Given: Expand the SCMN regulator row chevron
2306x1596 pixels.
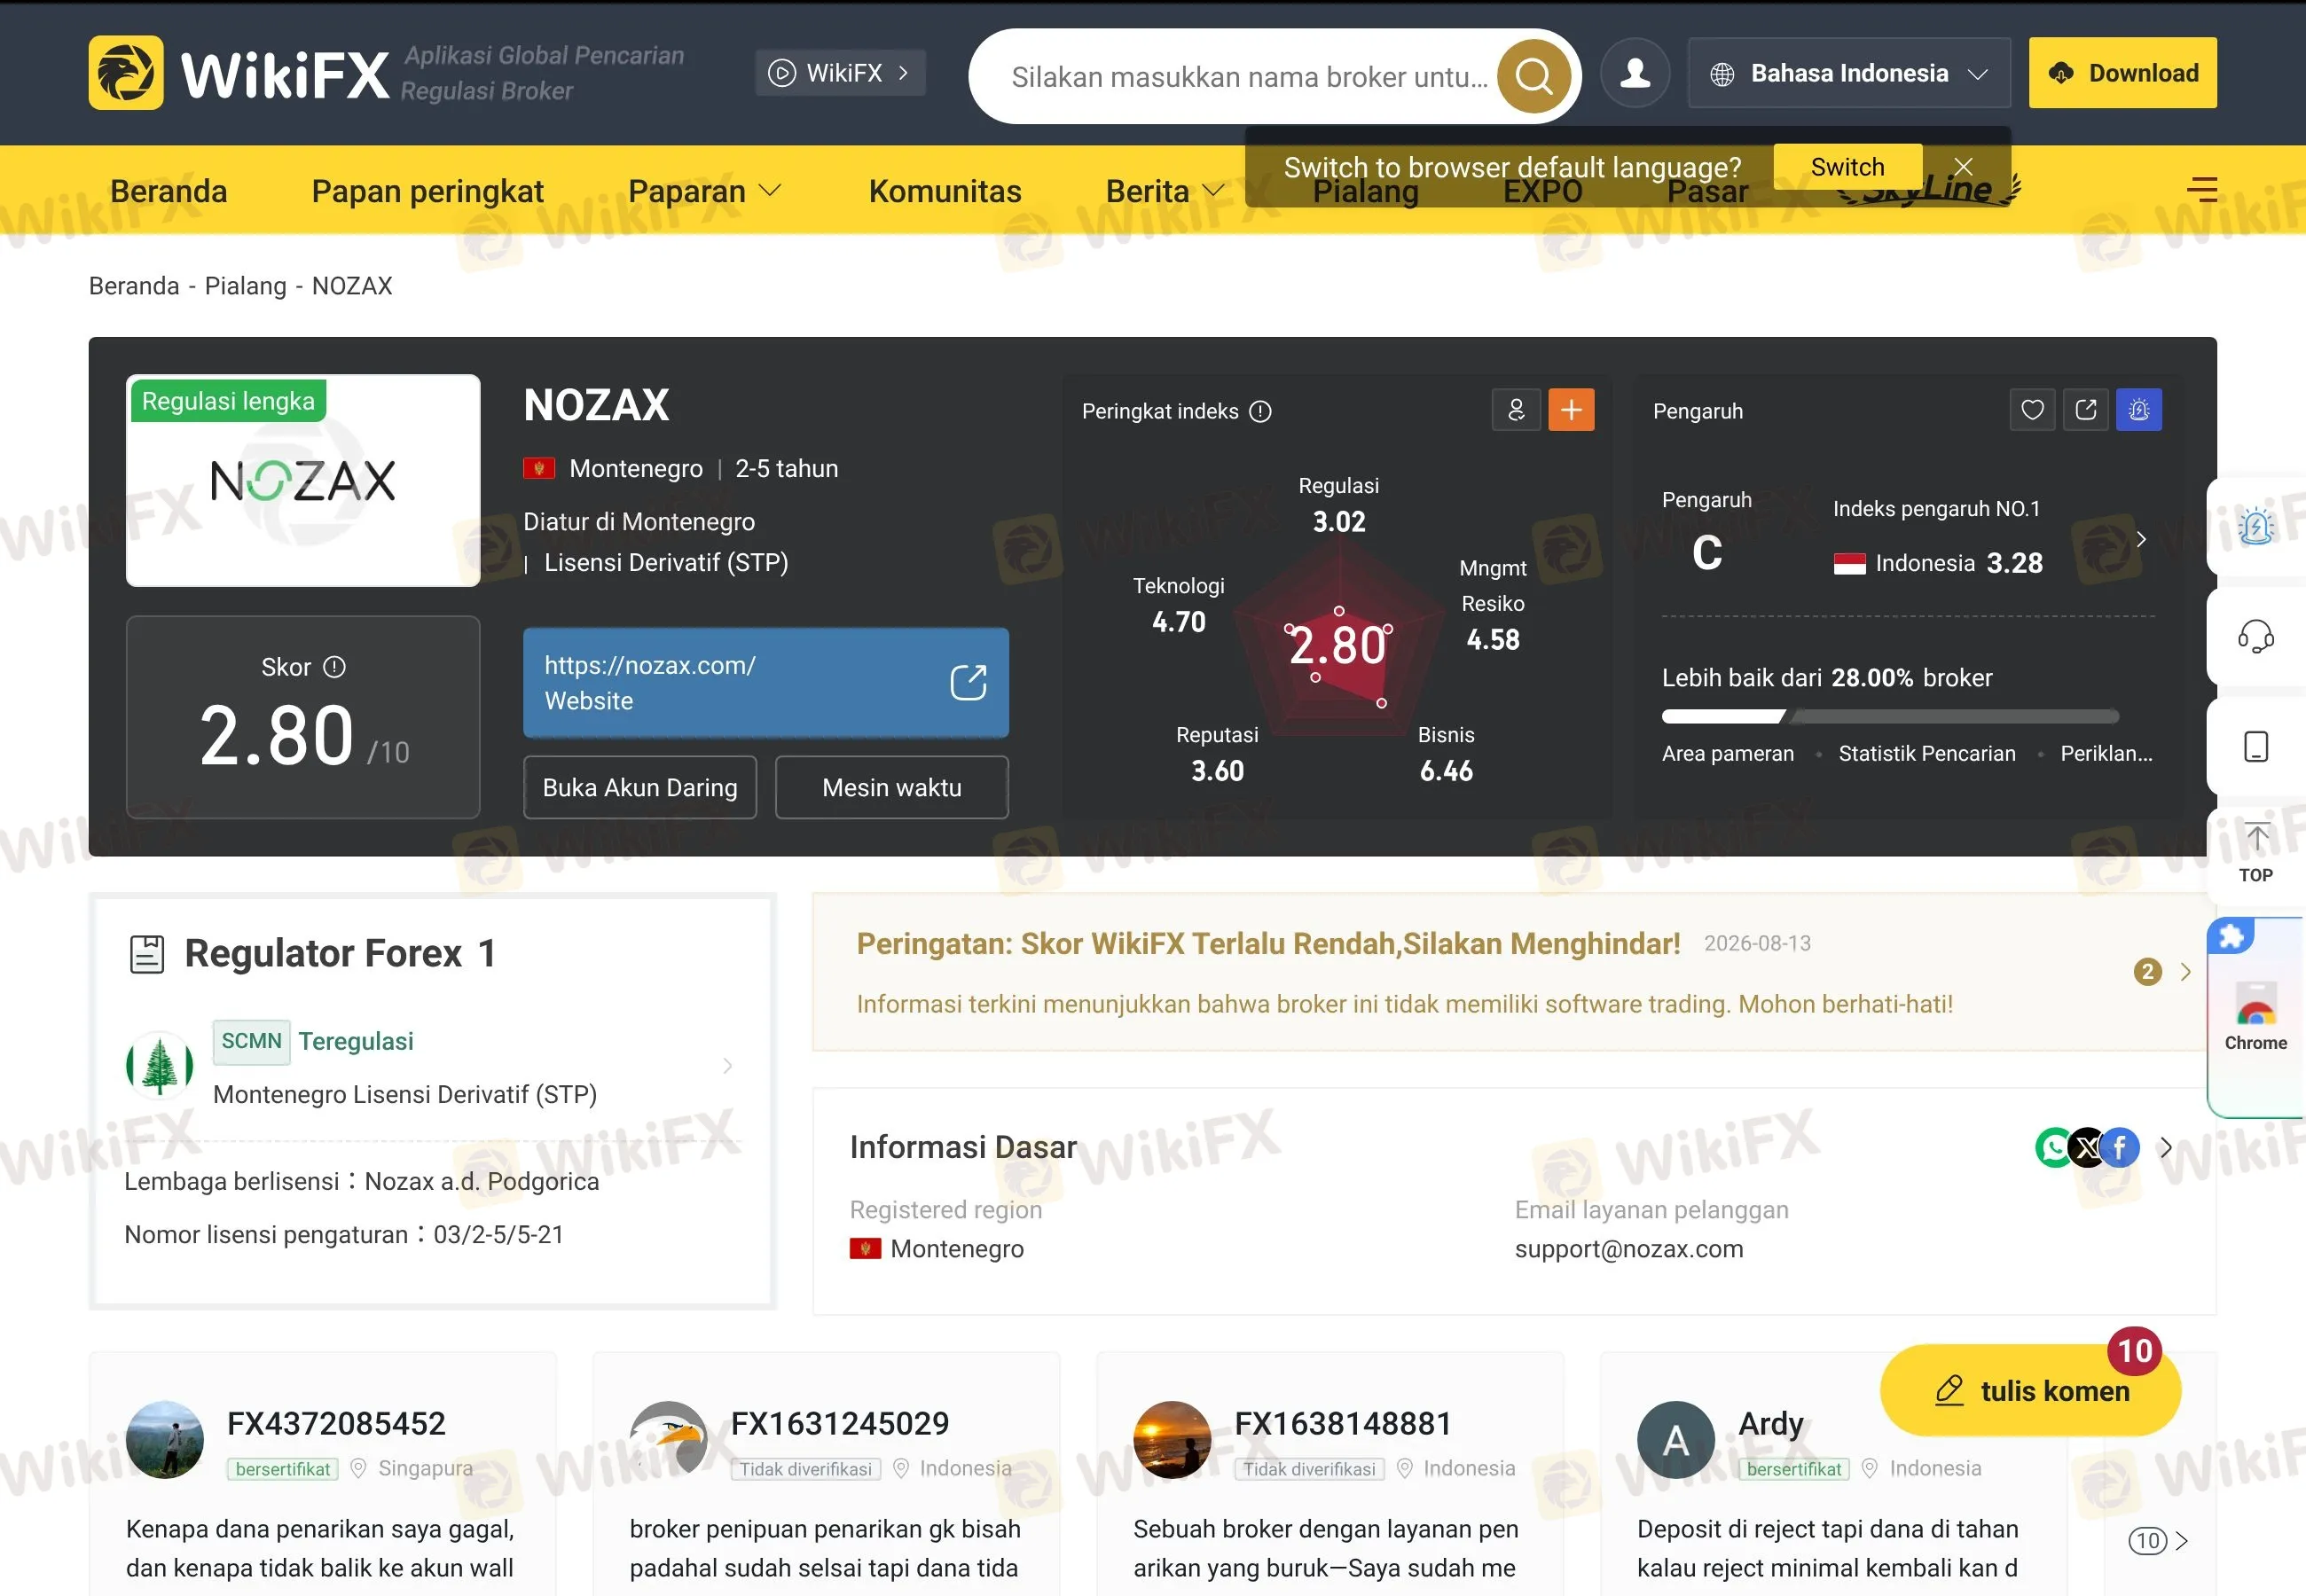Looking at the screenshot, I should click(727, 1066).
